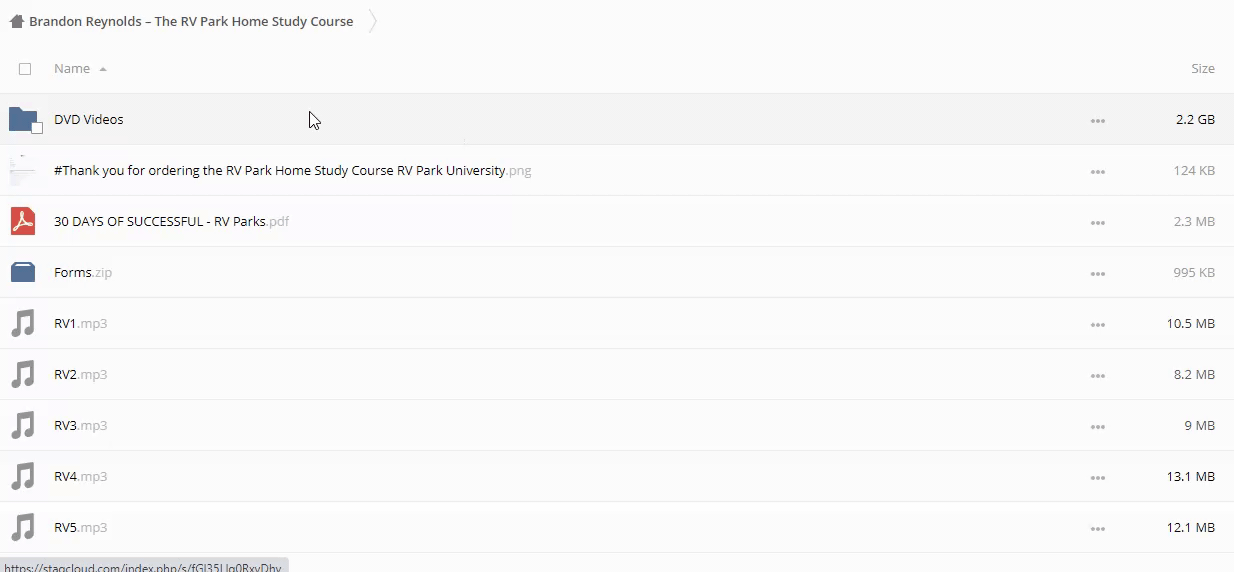Viewport: 1234px width, 572px height.
Task: Click the Forms.zip archive icon
Action: tap(23, 272)
